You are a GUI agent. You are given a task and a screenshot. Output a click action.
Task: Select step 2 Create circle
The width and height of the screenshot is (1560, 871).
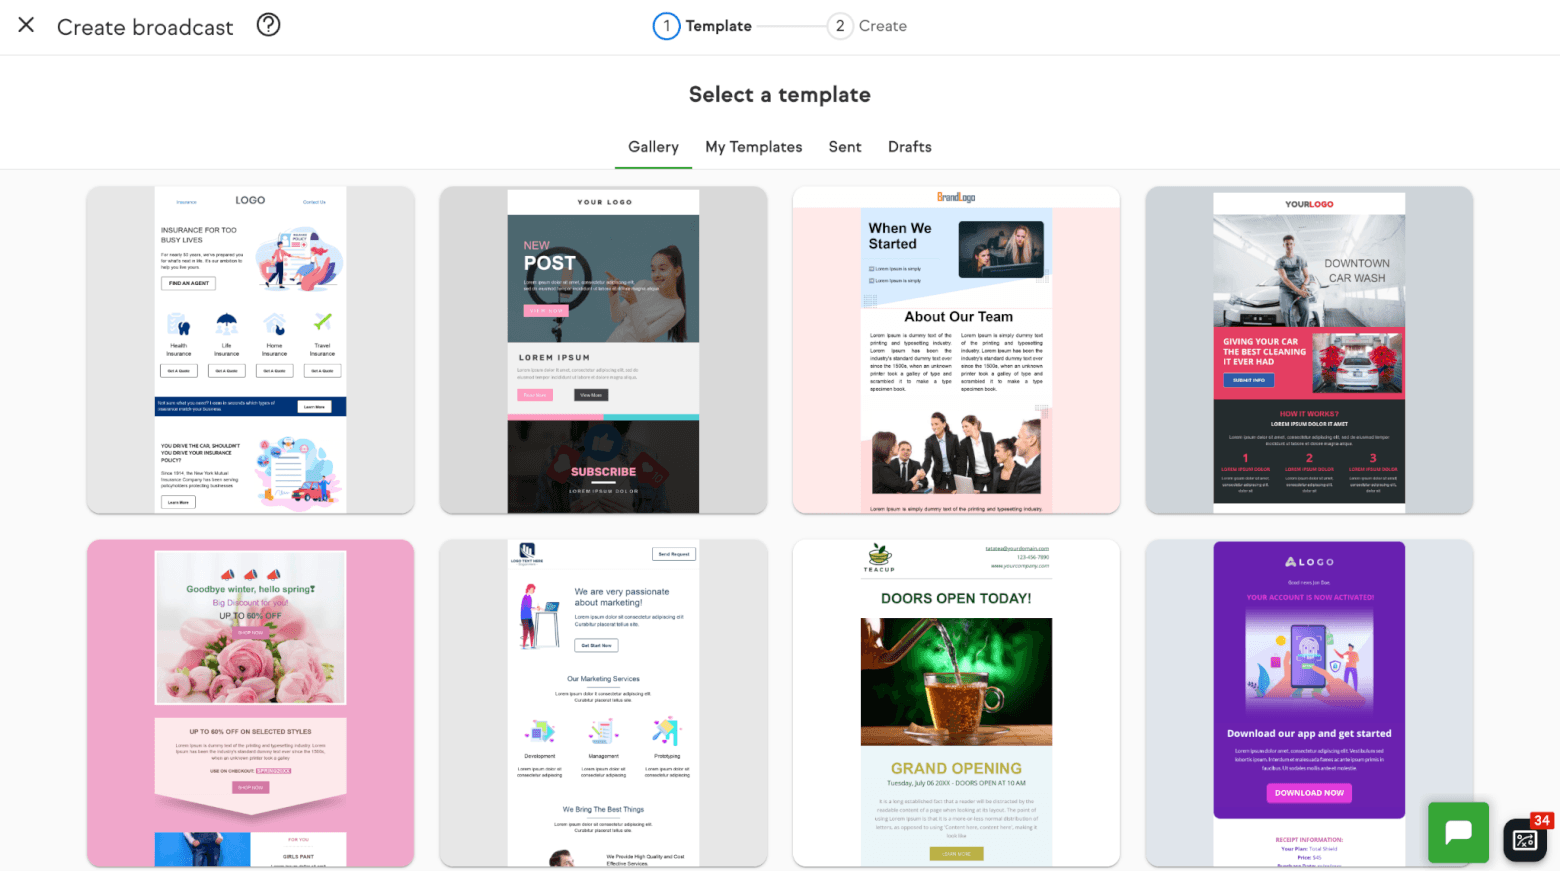[x=840, y=25]
